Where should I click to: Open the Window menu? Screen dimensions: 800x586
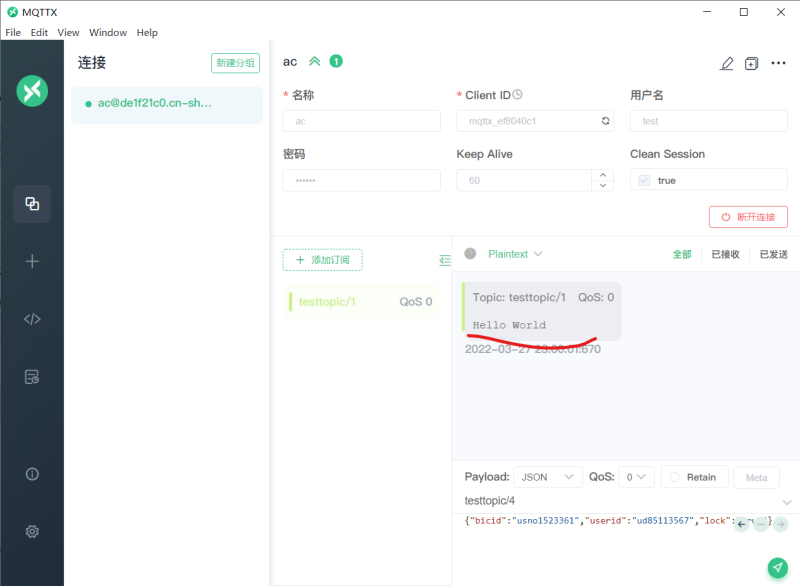point(108,33)
